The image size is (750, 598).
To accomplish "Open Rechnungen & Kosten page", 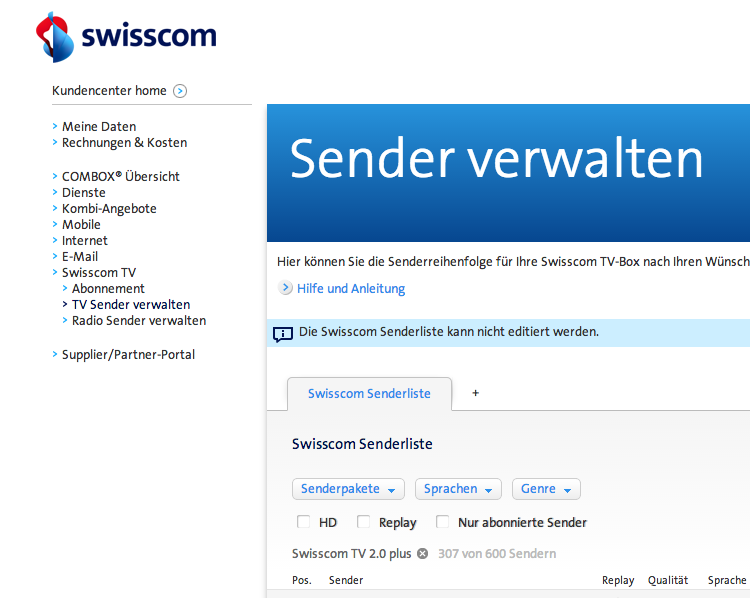I will (124, 143).
